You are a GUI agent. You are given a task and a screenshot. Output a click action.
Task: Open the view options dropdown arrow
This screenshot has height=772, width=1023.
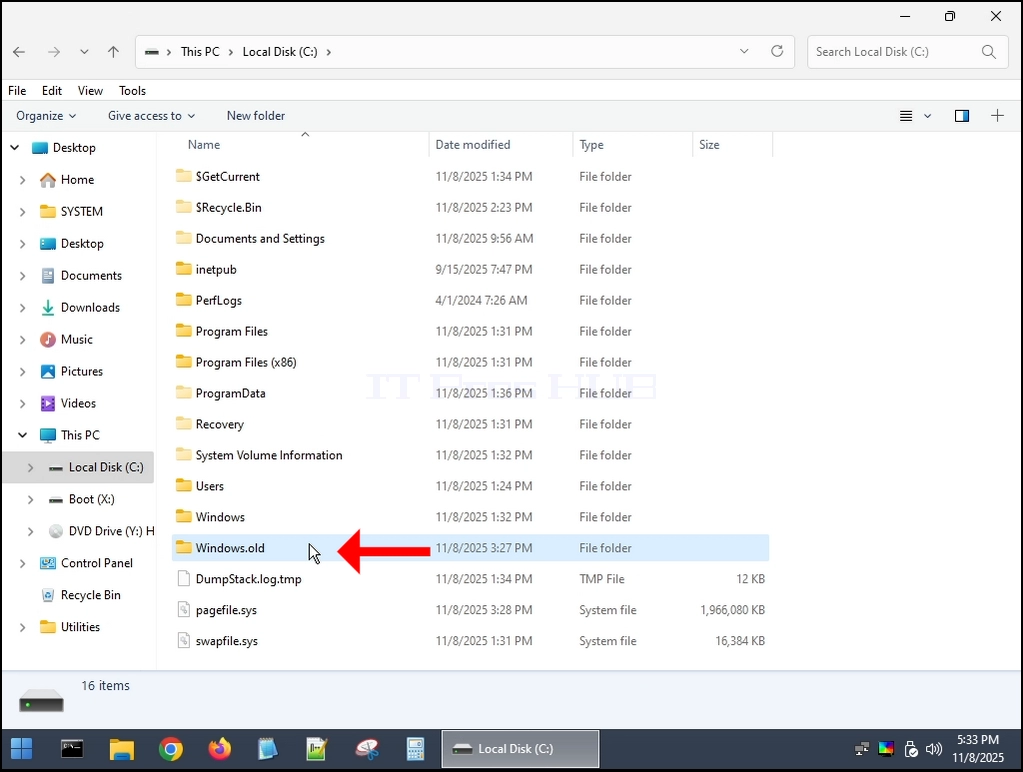click(x=927, y=116)
